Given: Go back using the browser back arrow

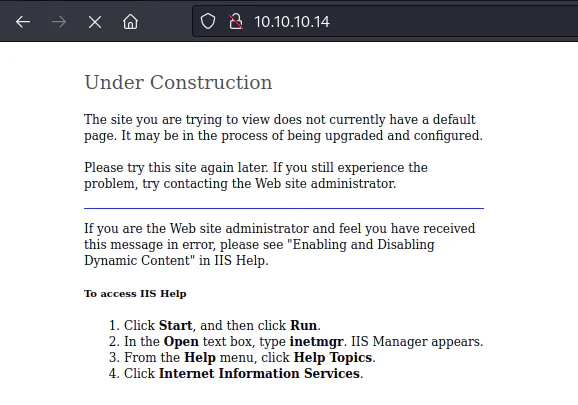Looking at the screenshot, I should tap(23, 22).
